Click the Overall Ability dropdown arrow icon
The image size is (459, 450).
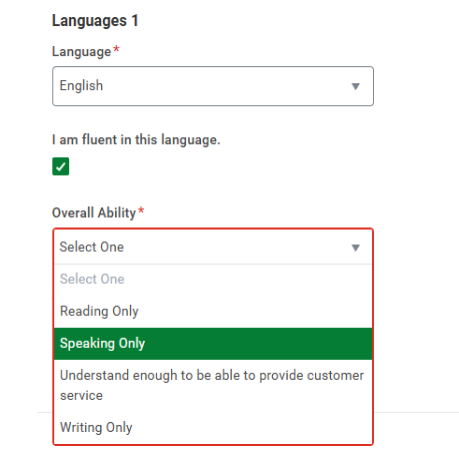355,248
